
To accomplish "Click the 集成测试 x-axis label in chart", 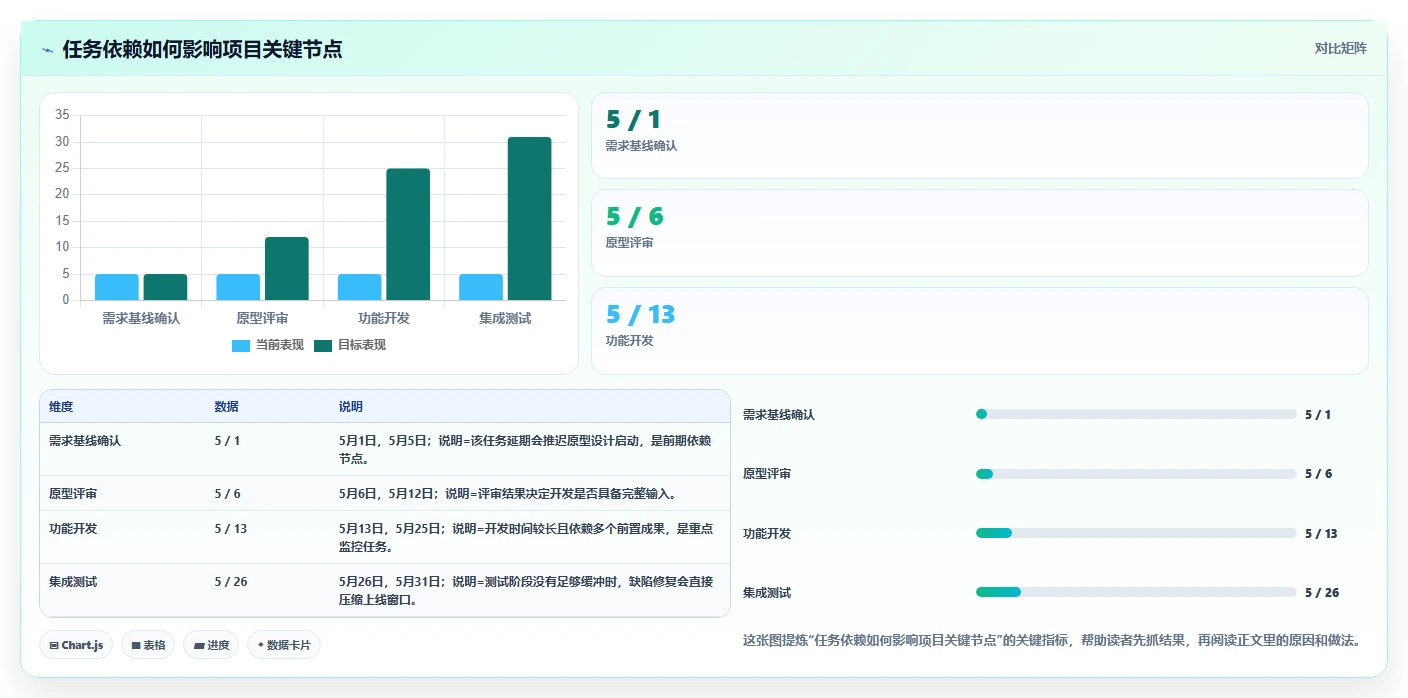I will [x=505, y=318].
